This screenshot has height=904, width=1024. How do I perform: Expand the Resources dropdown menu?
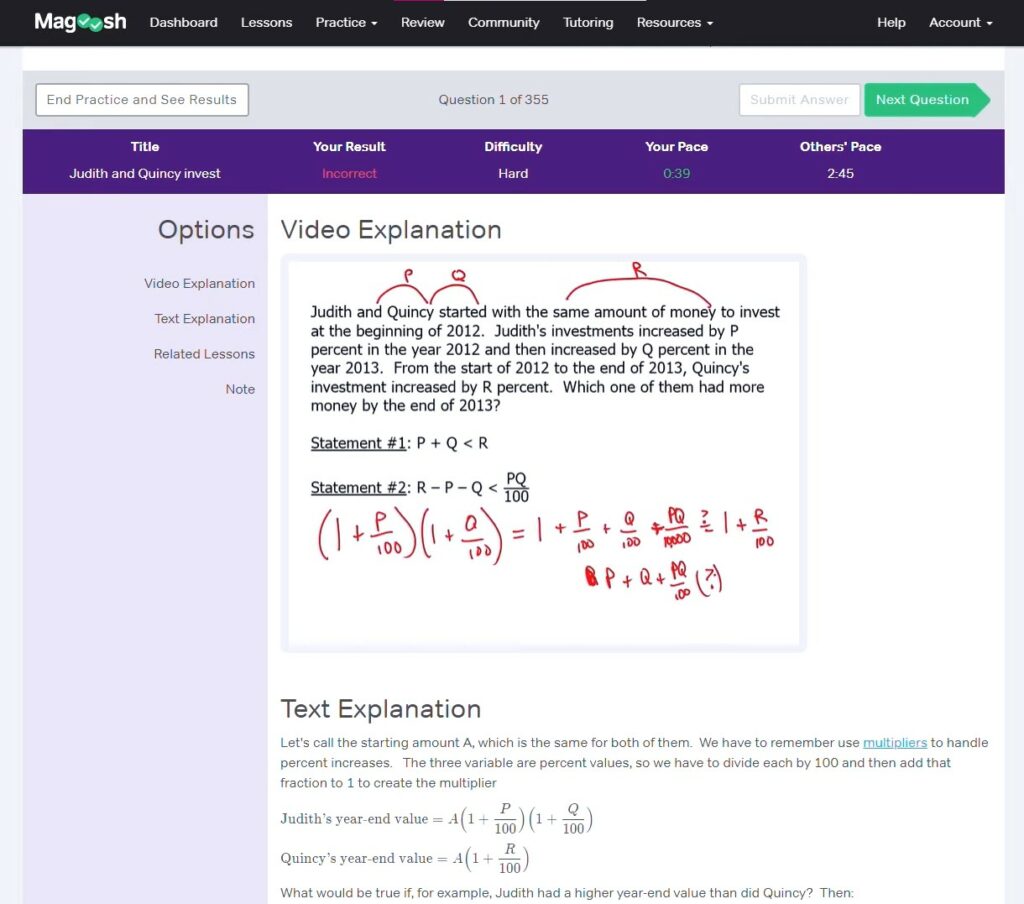point(674,22)
